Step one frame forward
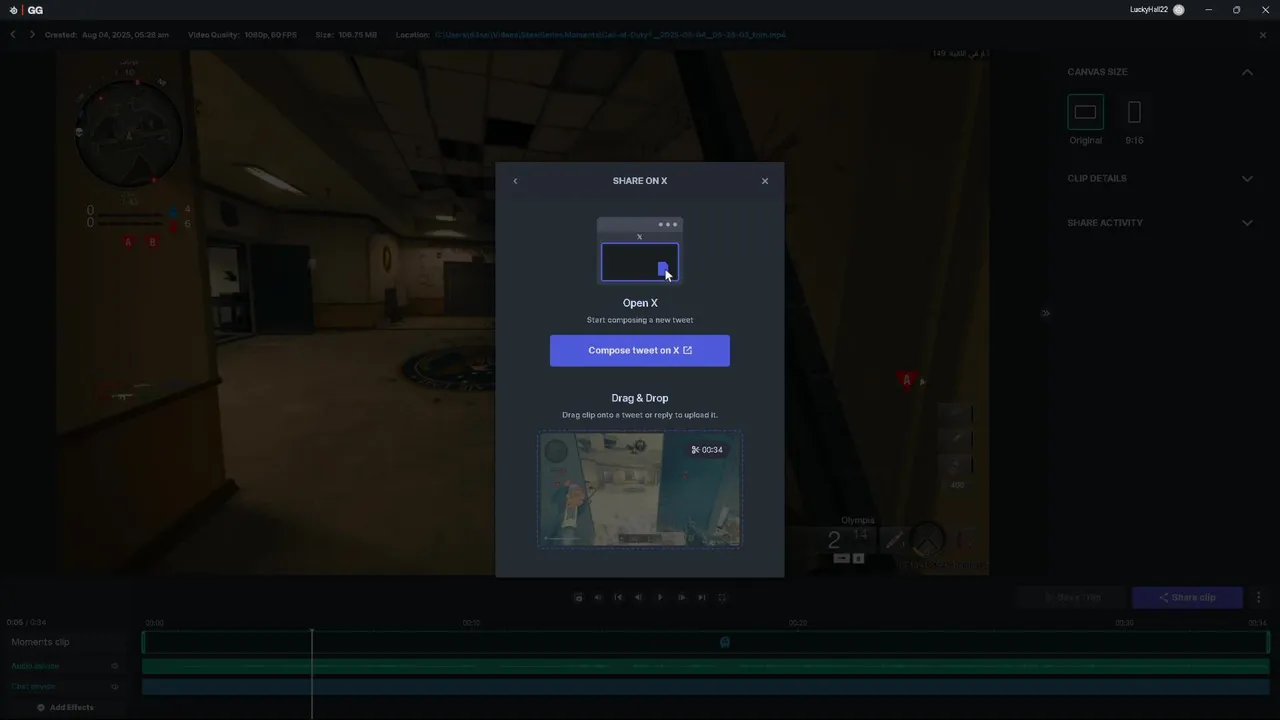The height and width of the screenshot is (720, 1280). tap(681, 597)
